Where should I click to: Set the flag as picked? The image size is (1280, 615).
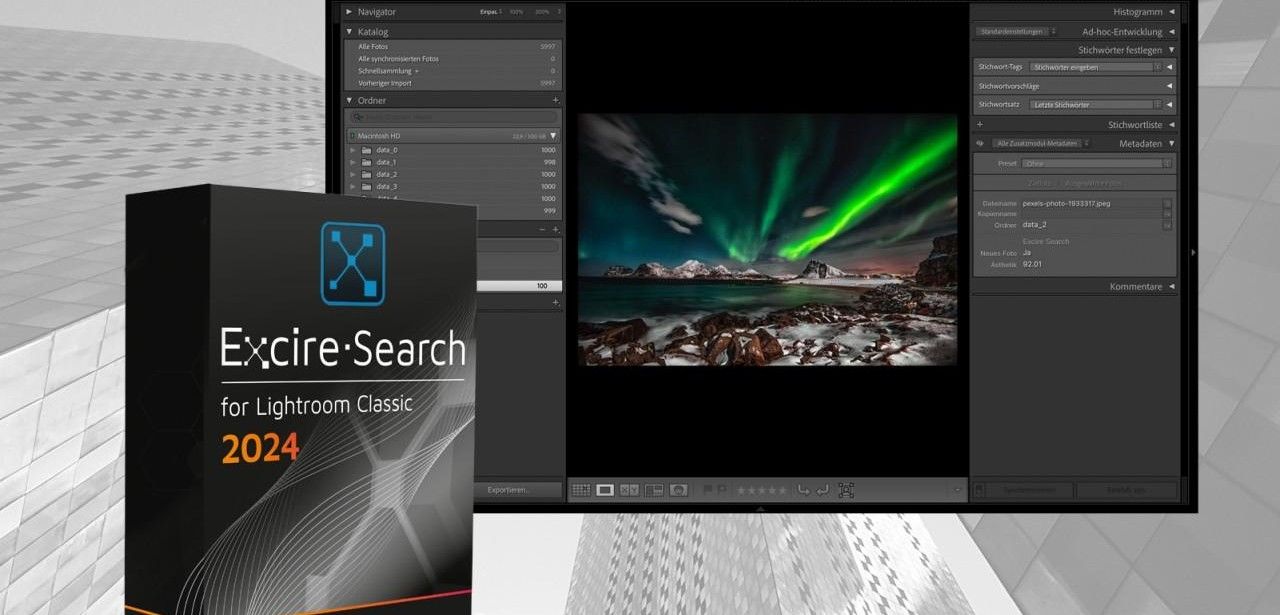point(708,490)
